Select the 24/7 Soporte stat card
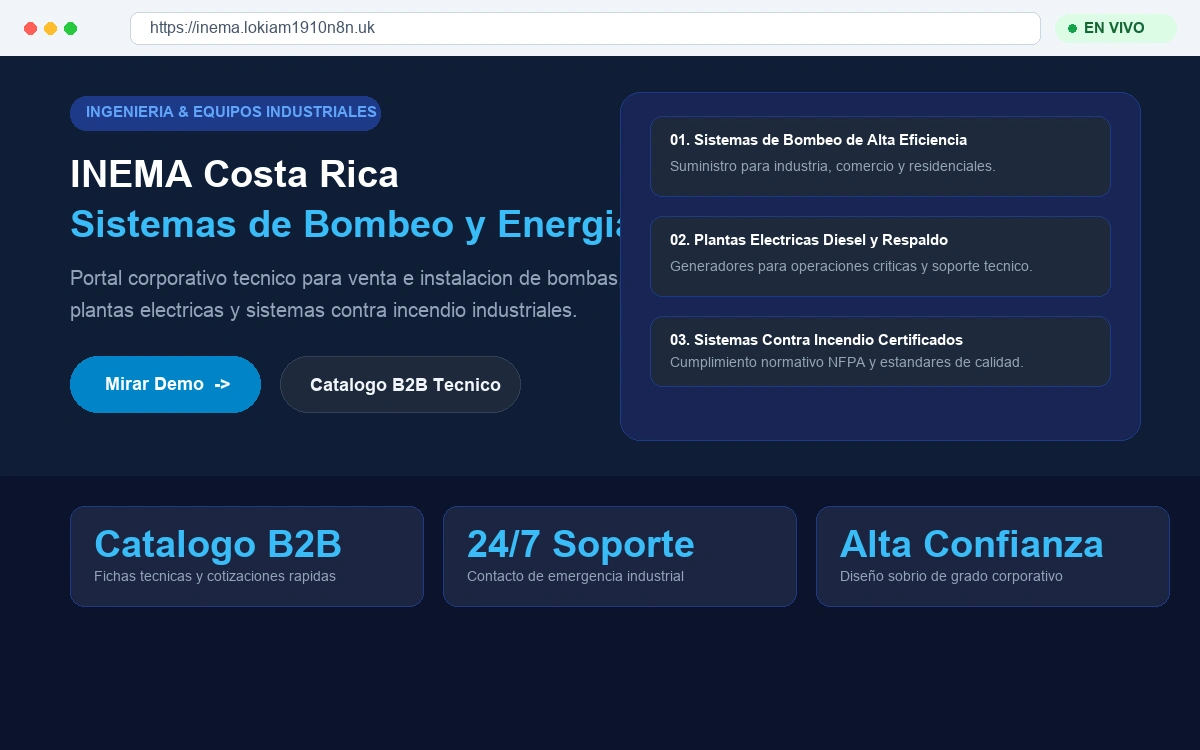The width and height of the screenshot is (1200, 750). (x=620, y=556)
